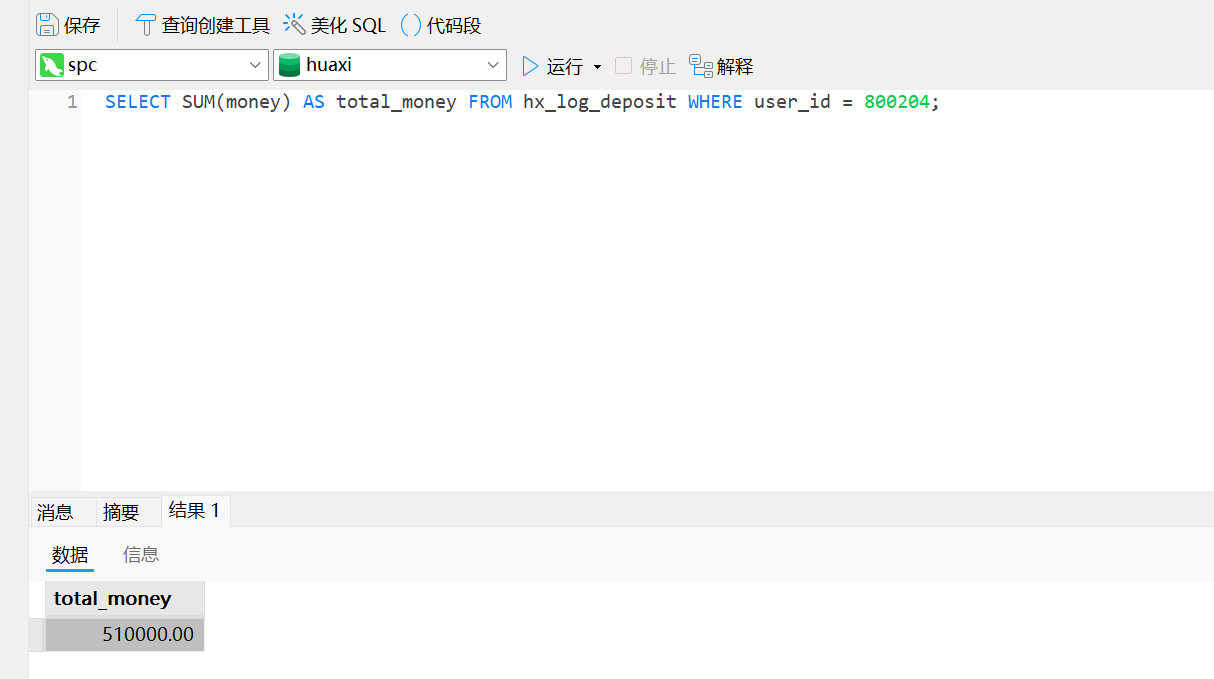
Task: Click the green huaxi database cylinder icon
Action: [x=289, y=66]
